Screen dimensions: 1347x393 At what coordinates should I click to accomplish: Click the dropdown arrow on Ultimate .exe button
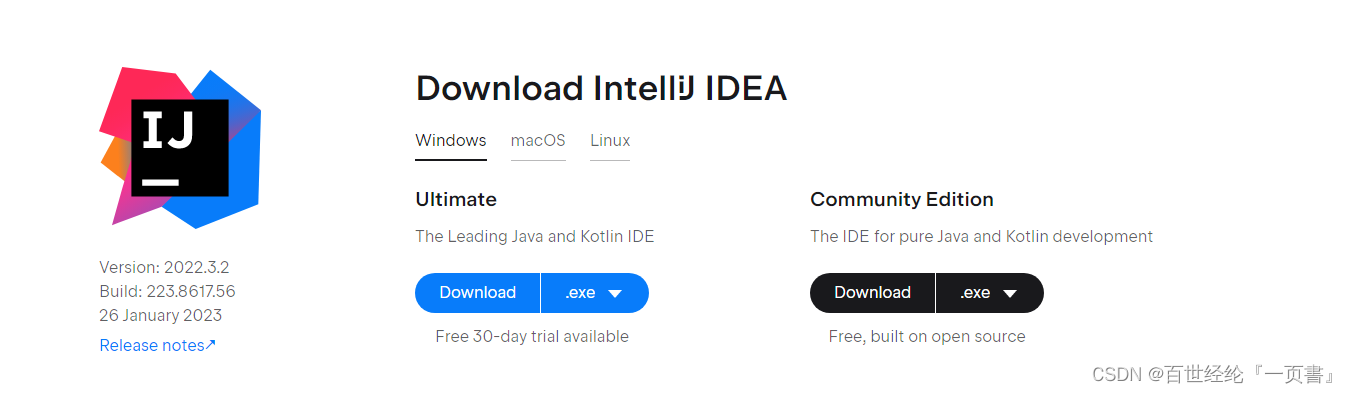click(615, 293)
